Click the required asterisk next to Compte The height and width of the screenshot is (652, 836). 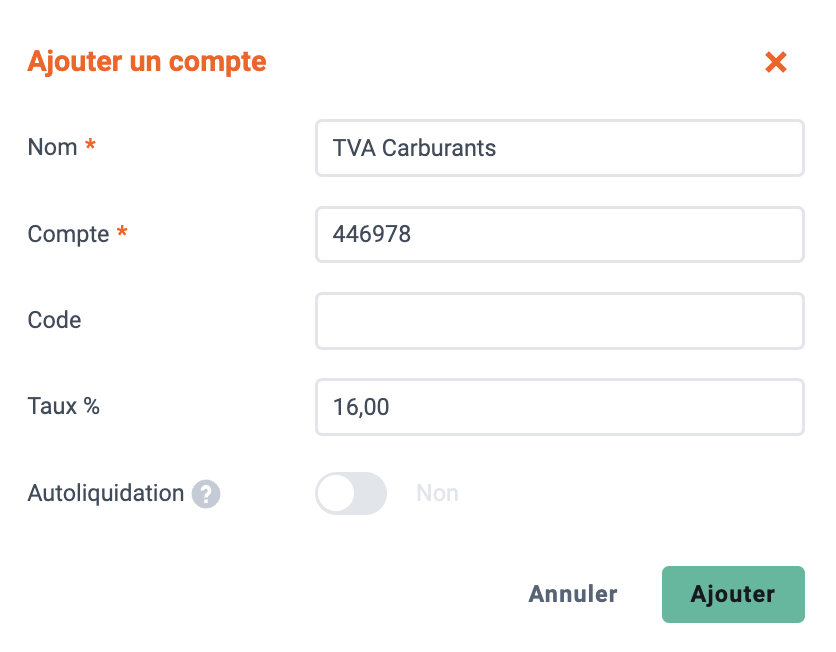point(122,231)
